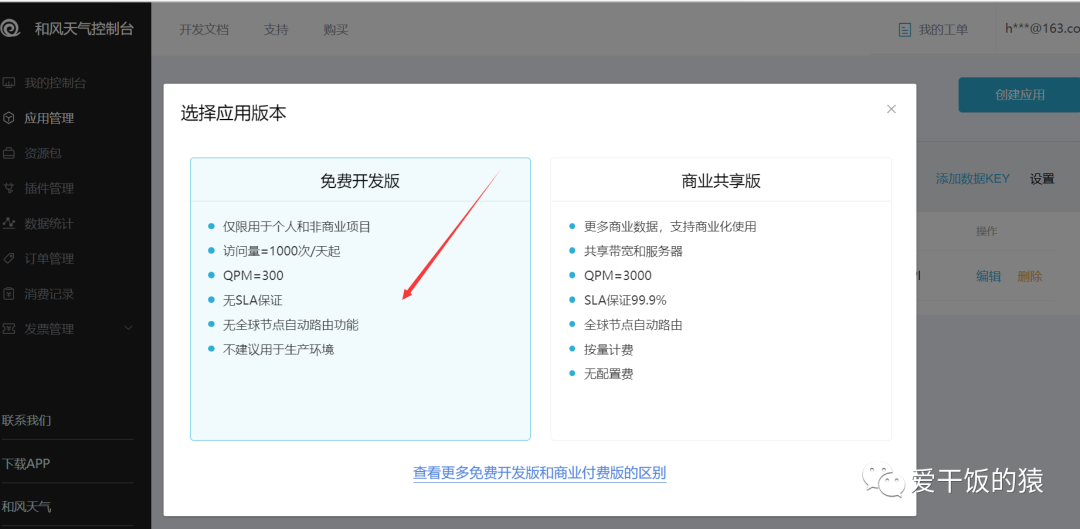Click the text 访问量=1000次/天起
Image resolution: width=1080 pixels, height=529 pixels.
tap(282, 251)
